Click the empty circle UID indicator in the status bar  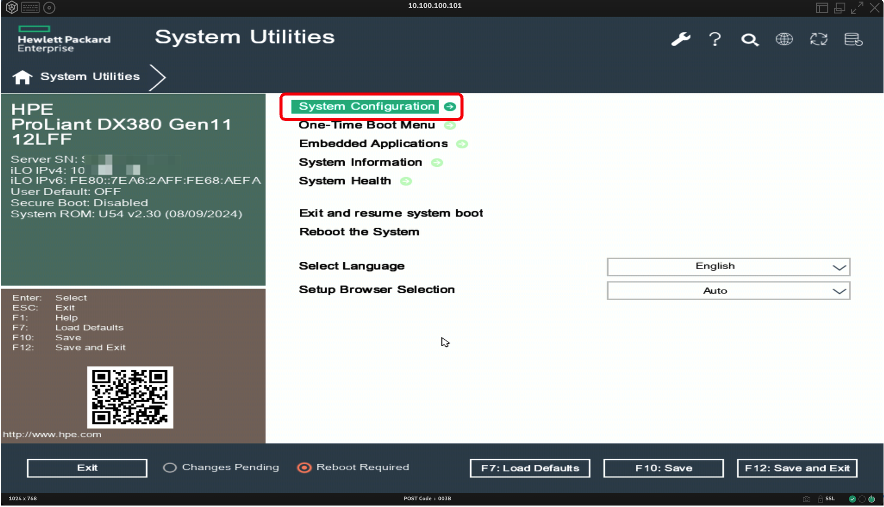click(x=862, y=499)
